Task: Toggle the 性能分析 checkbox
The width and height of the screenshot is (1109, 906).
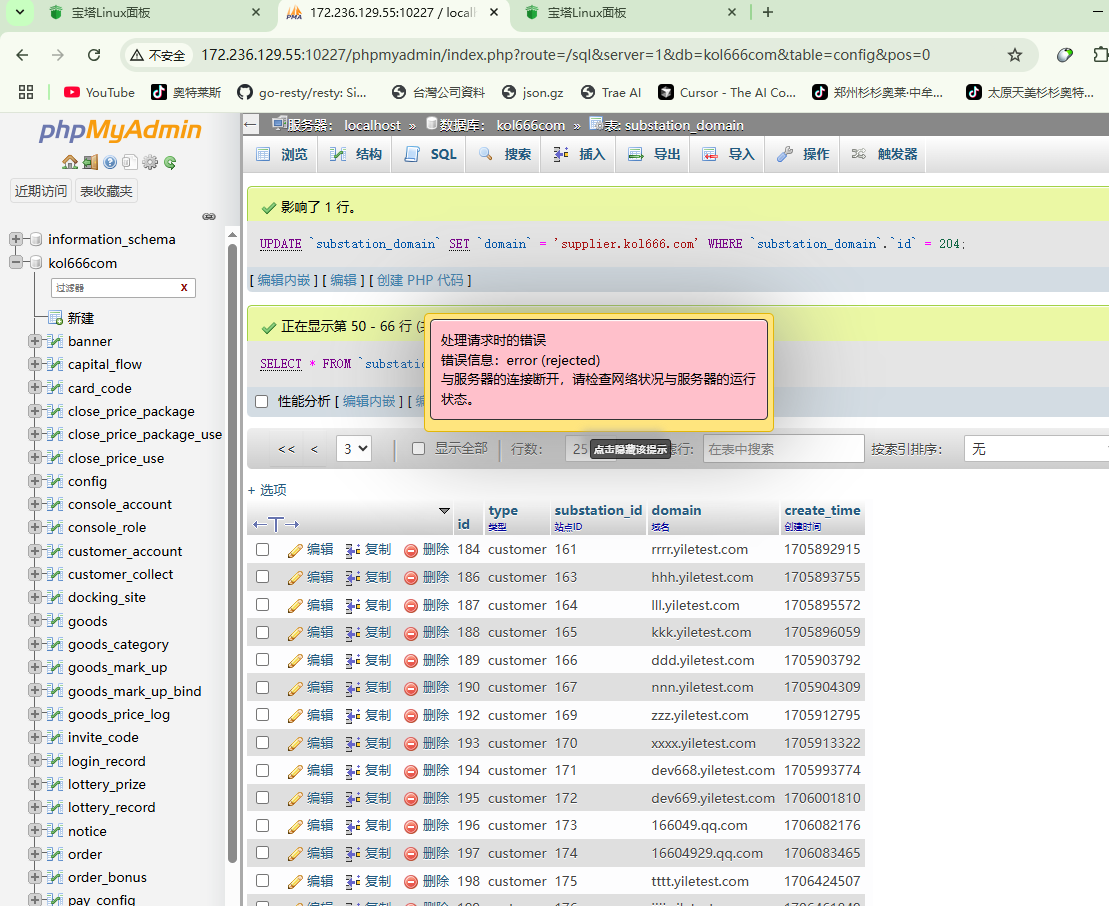Action: (x=262, y=401)
